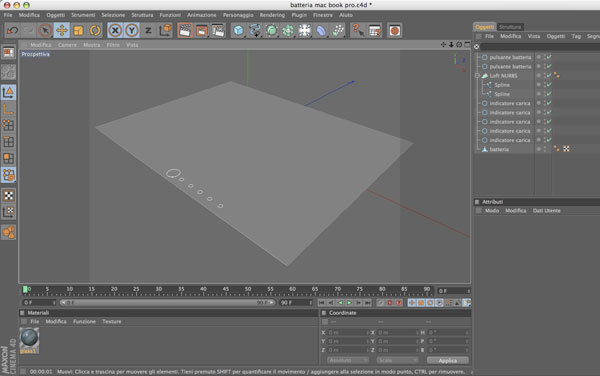Add a Cube primitive object
600x376 pixels.
click(x=238, y=30)
